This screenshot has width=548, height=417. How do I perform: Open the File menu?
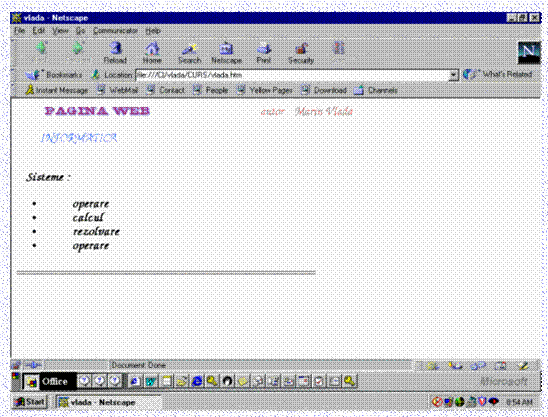click(20, 31)
